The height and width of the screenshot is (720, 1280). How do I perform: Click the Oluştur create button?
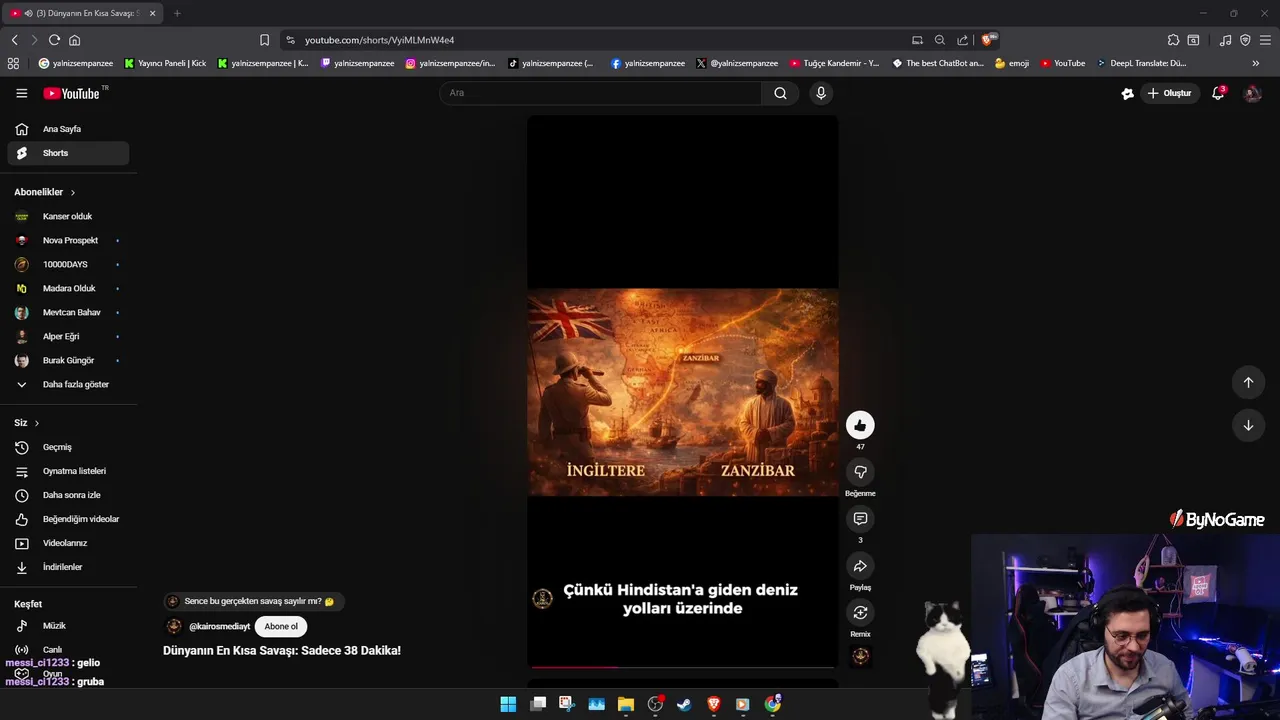click(x=1169, y=93)
